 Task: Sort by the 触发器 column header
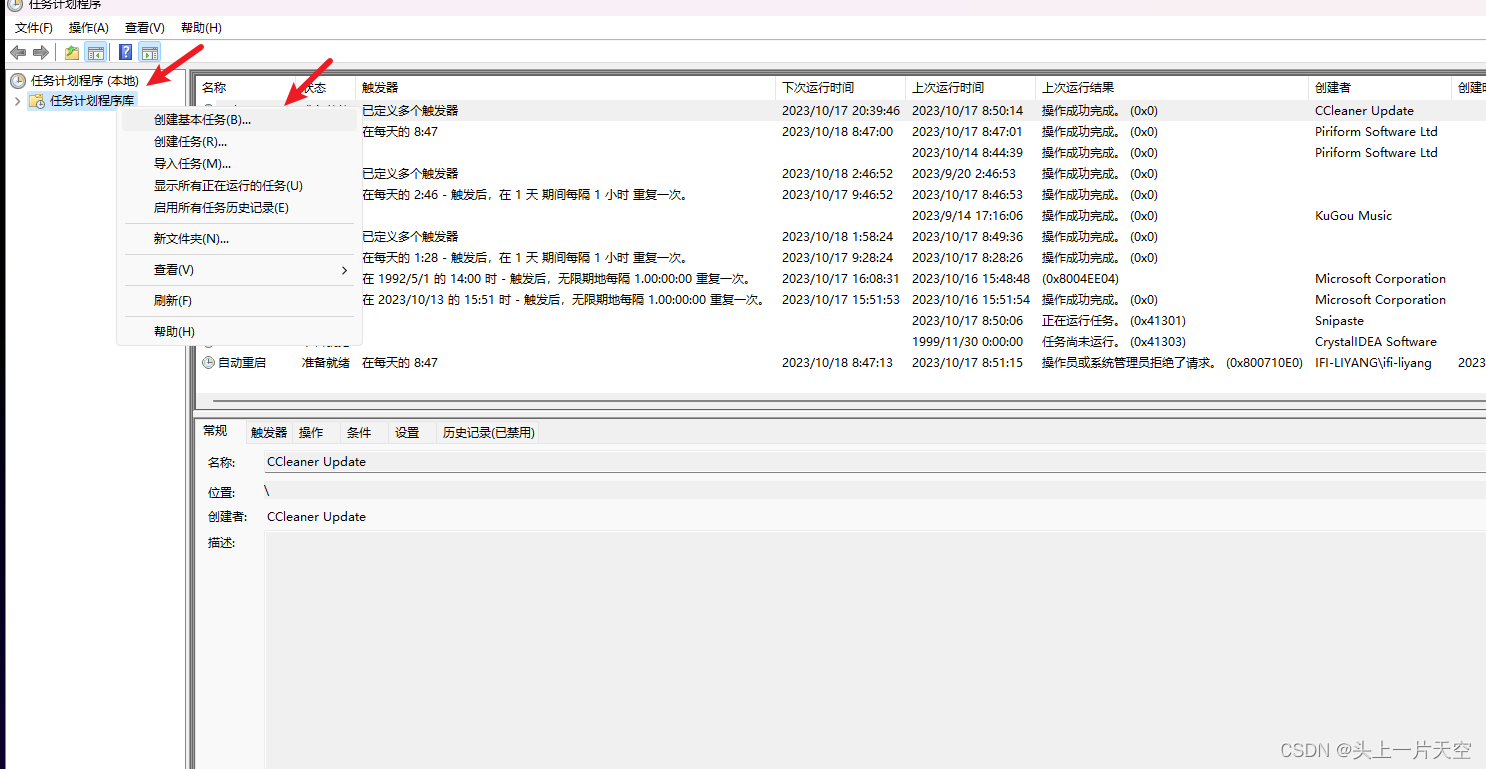[566, 88]
